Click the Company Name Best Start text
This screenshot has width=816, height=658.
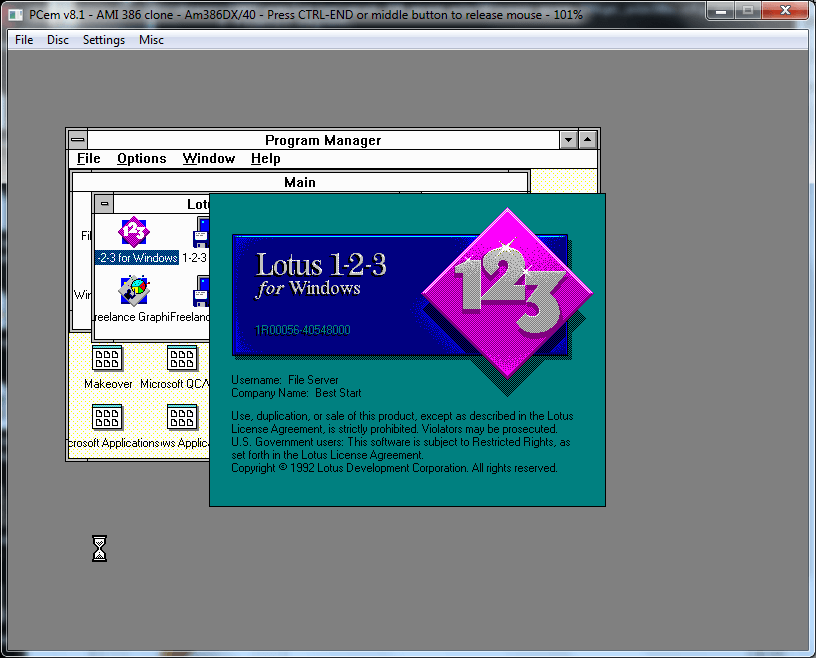(x=296, y=393)
